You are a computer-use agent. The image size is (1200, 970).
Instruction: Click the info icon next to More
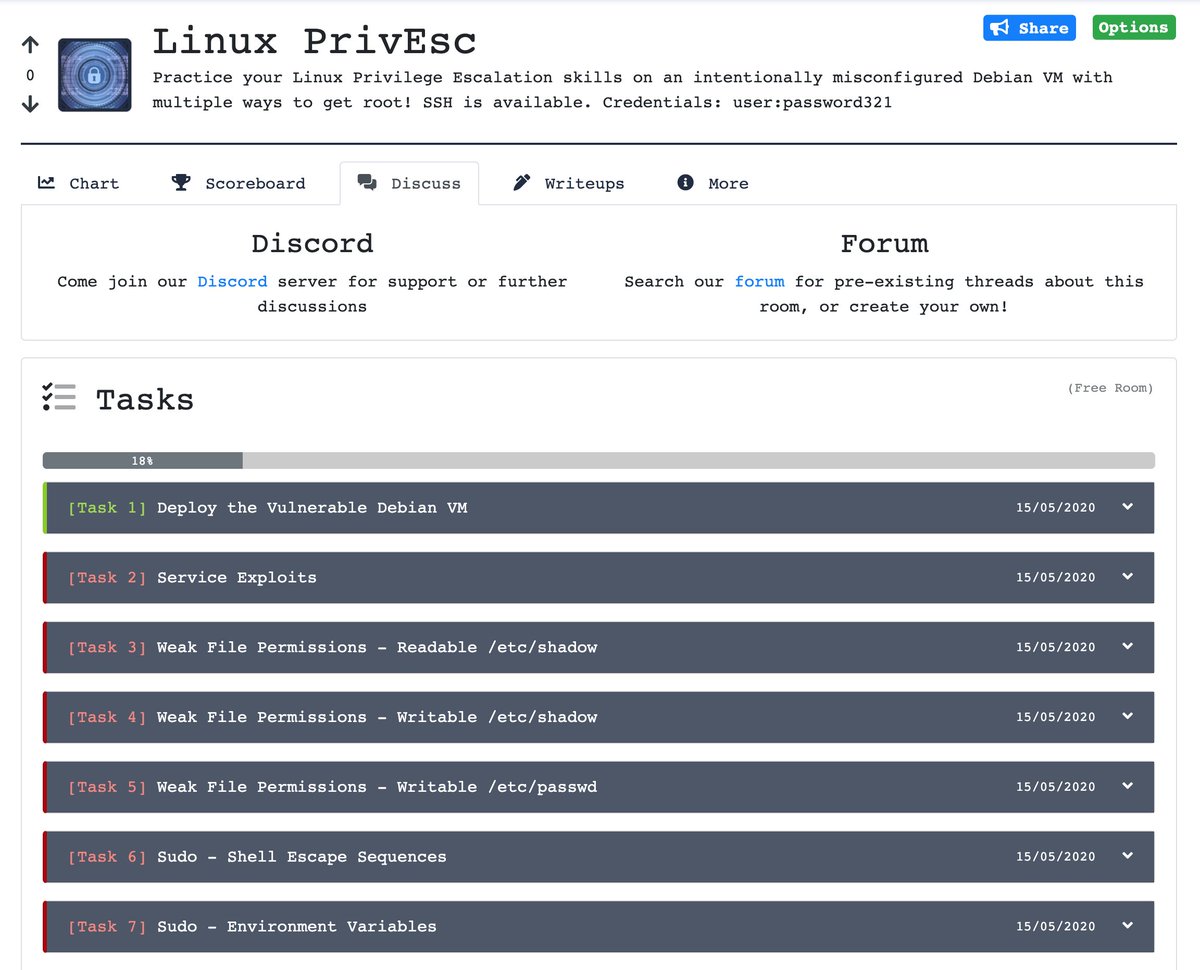(x=685, y=182)
